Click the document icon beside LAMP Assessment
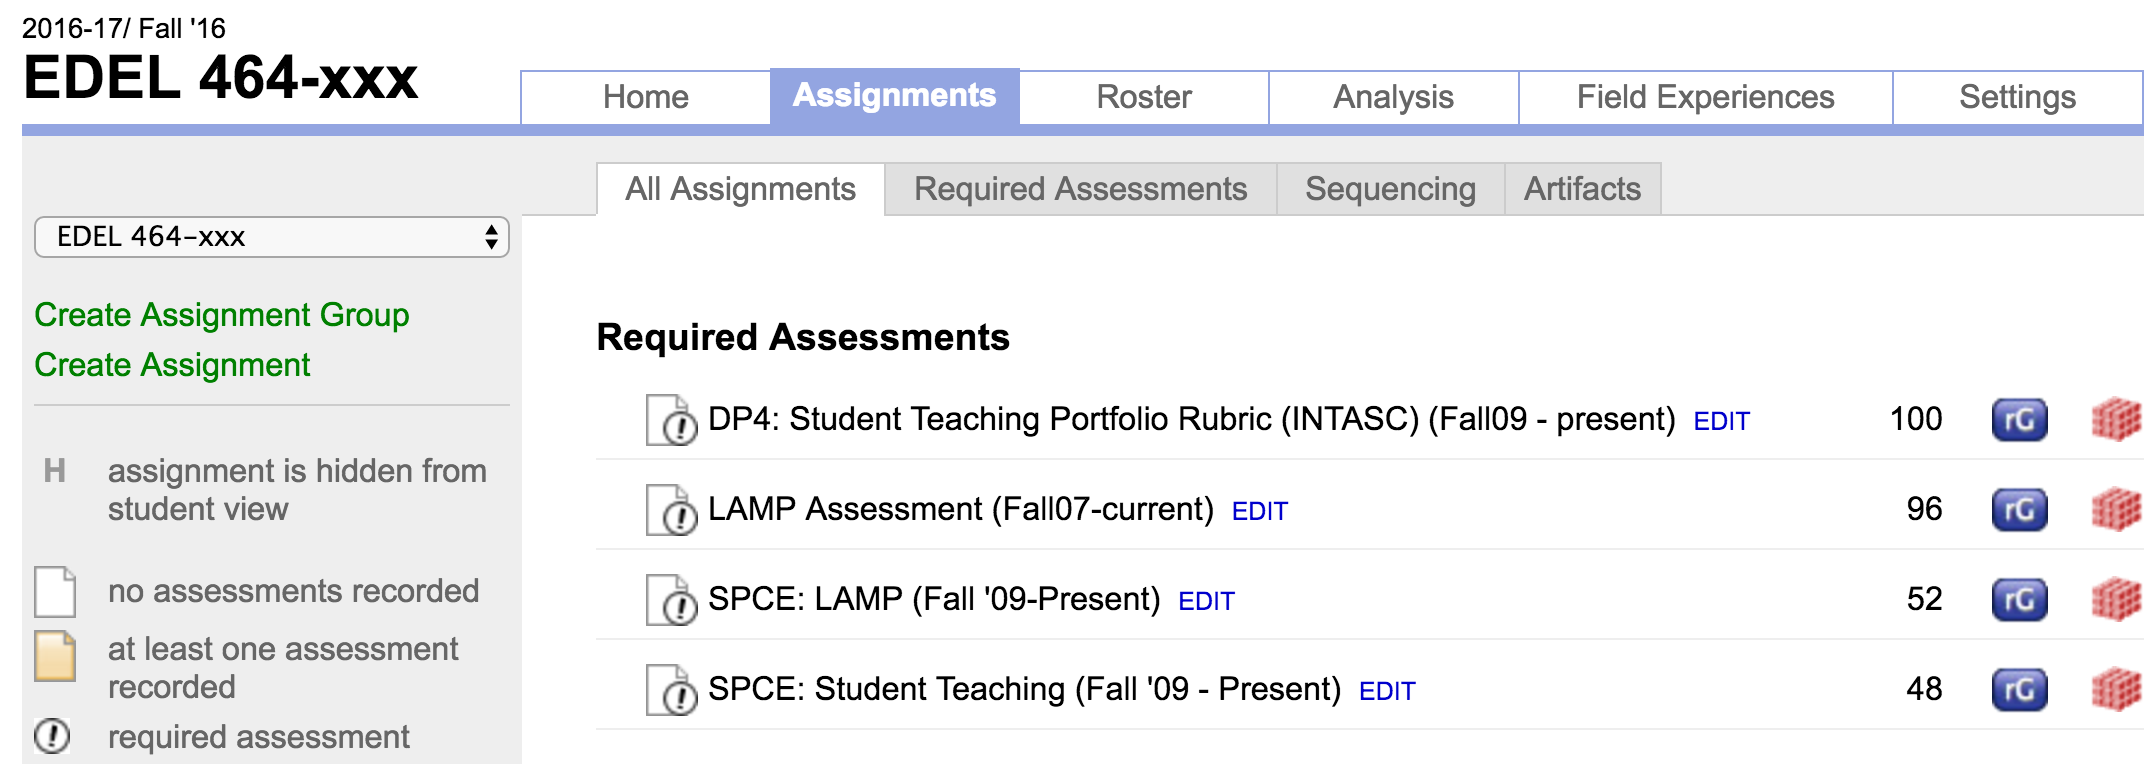 (x=671, y=510)
